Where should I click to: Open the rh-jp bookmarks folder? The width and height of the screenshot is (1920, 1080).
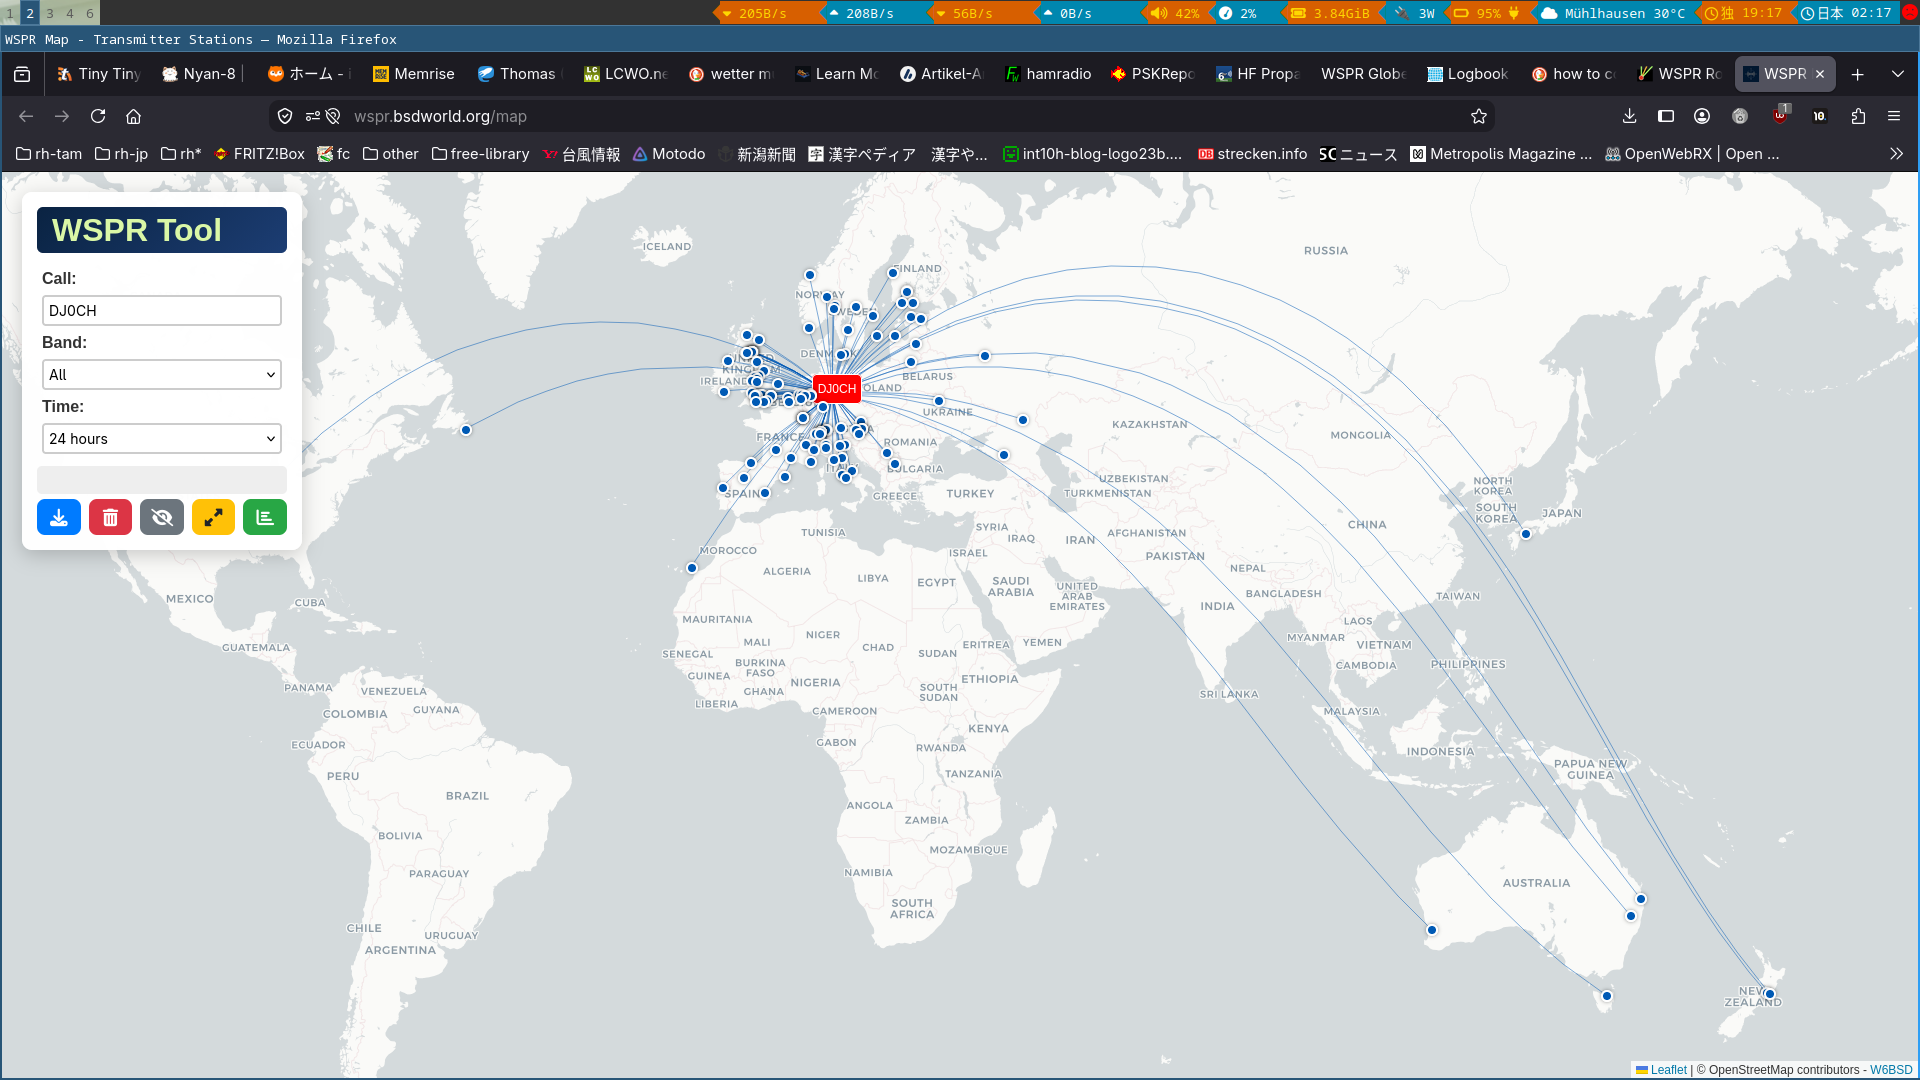coord(121,154)
